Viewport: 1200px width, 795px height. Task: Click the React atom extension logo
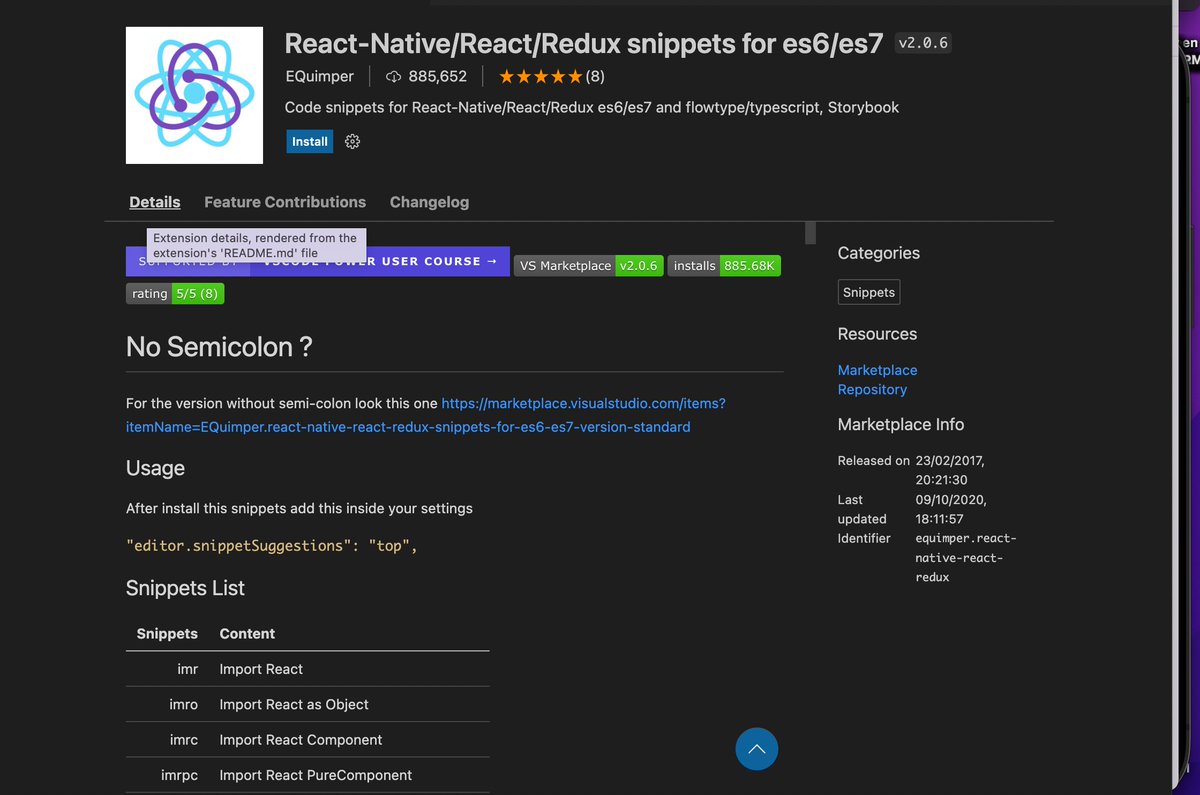click(x=194, y=95)
